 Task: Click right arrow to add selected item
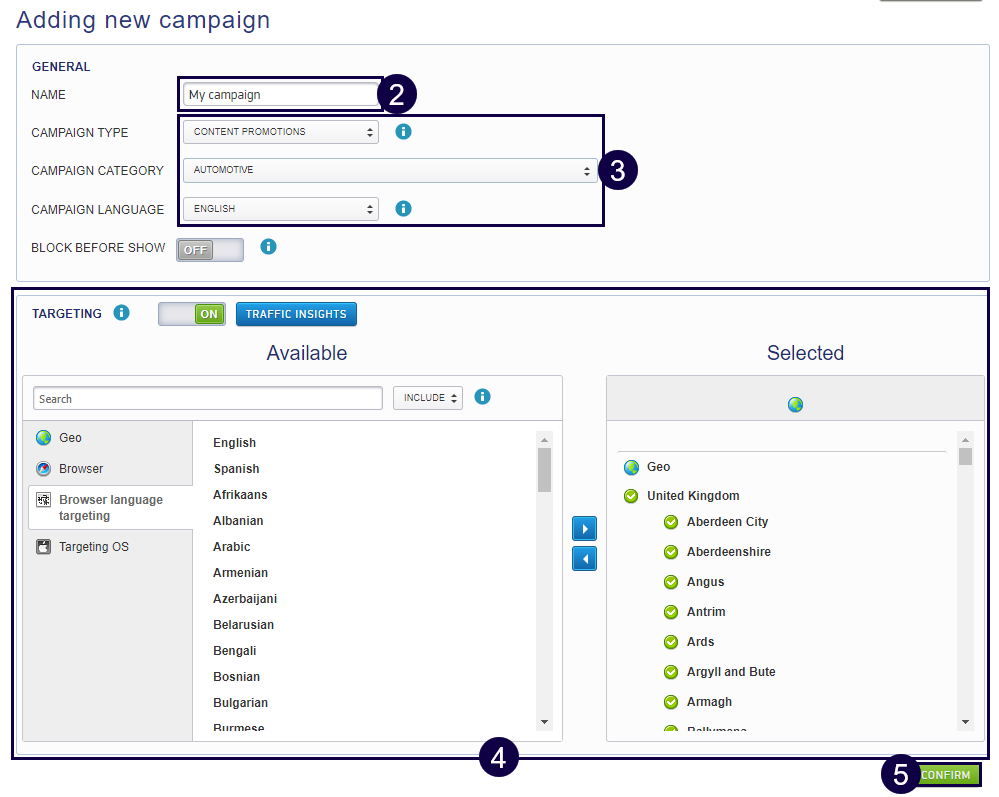(584, 528)
